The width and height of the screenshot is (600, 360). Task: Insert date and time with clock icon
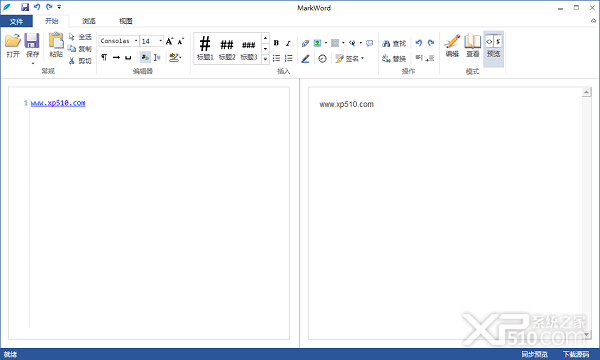point(322,59)
